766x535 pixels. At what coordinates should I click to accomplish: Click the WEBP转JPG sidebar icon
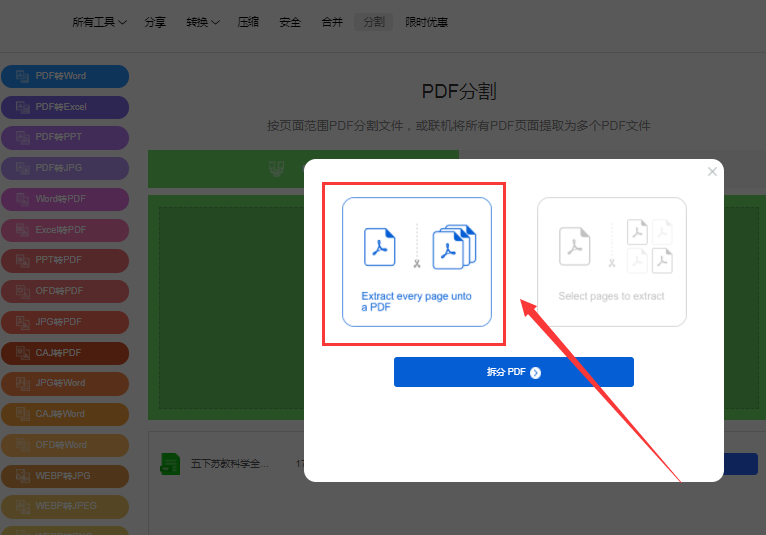[x=22, y=476]
